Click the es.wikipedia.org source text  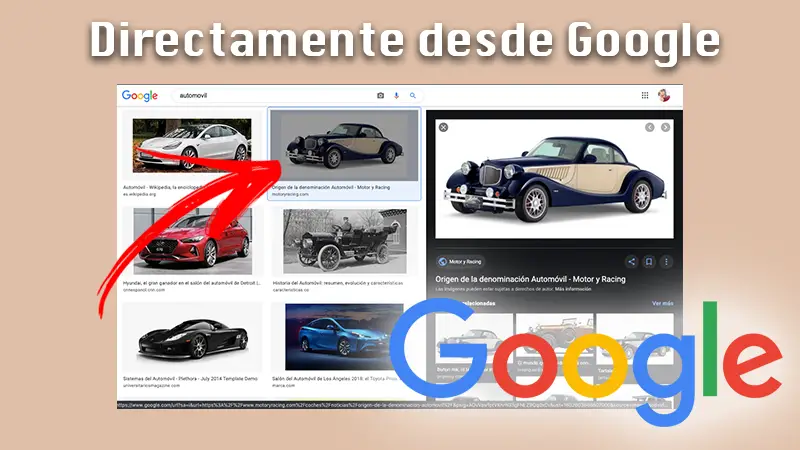139,194
